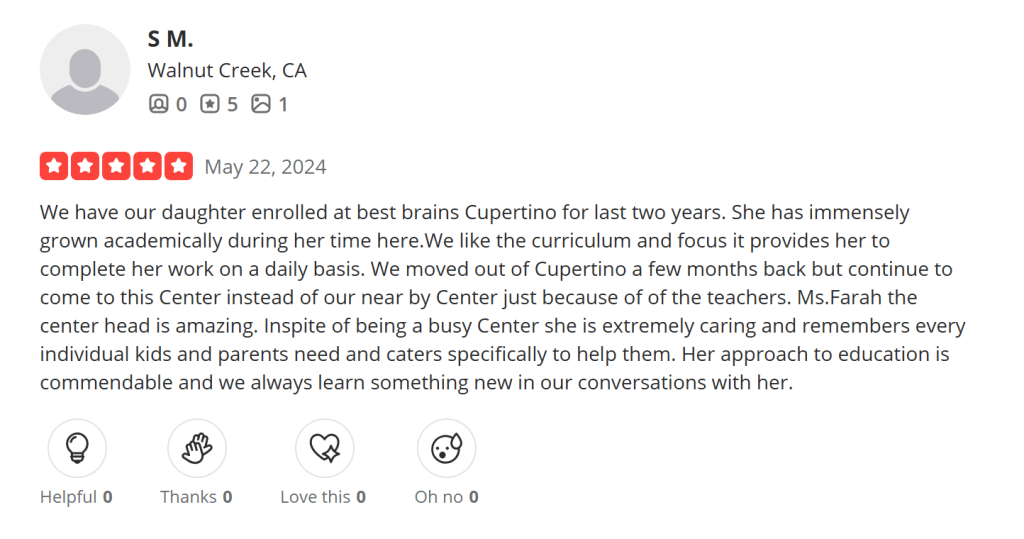Click the Helpful lightbulb icon
The image size is (1024, 539).
pyautogui.click(x=77, y=448)
